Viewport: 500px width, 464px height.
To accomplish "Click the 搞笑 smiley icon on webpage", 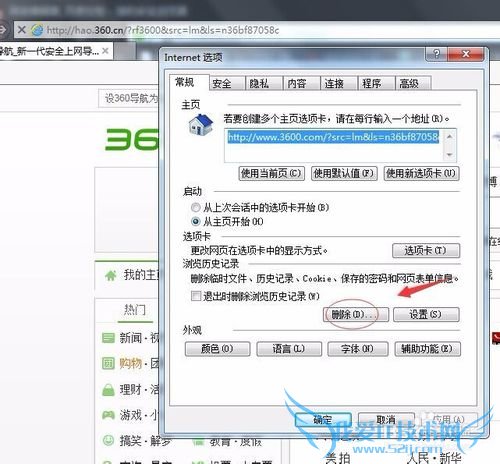I will pyautogui.click(x=108, y=441).
